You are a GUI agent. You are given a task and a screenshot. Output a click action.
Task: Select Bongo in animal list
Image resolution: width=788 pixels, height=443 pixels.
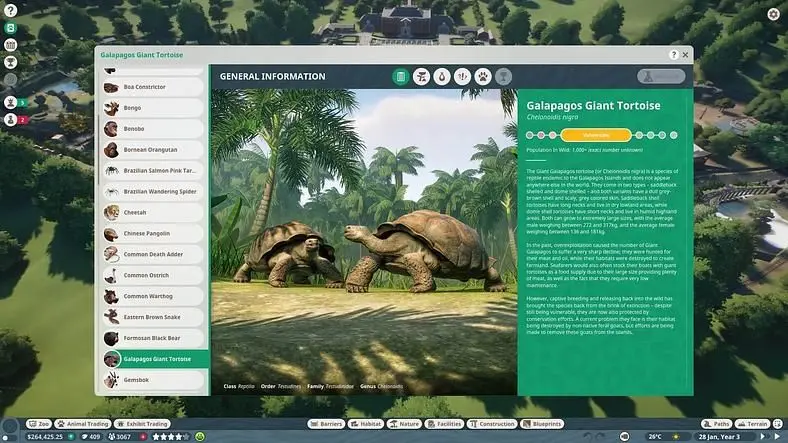pos(153,108)
